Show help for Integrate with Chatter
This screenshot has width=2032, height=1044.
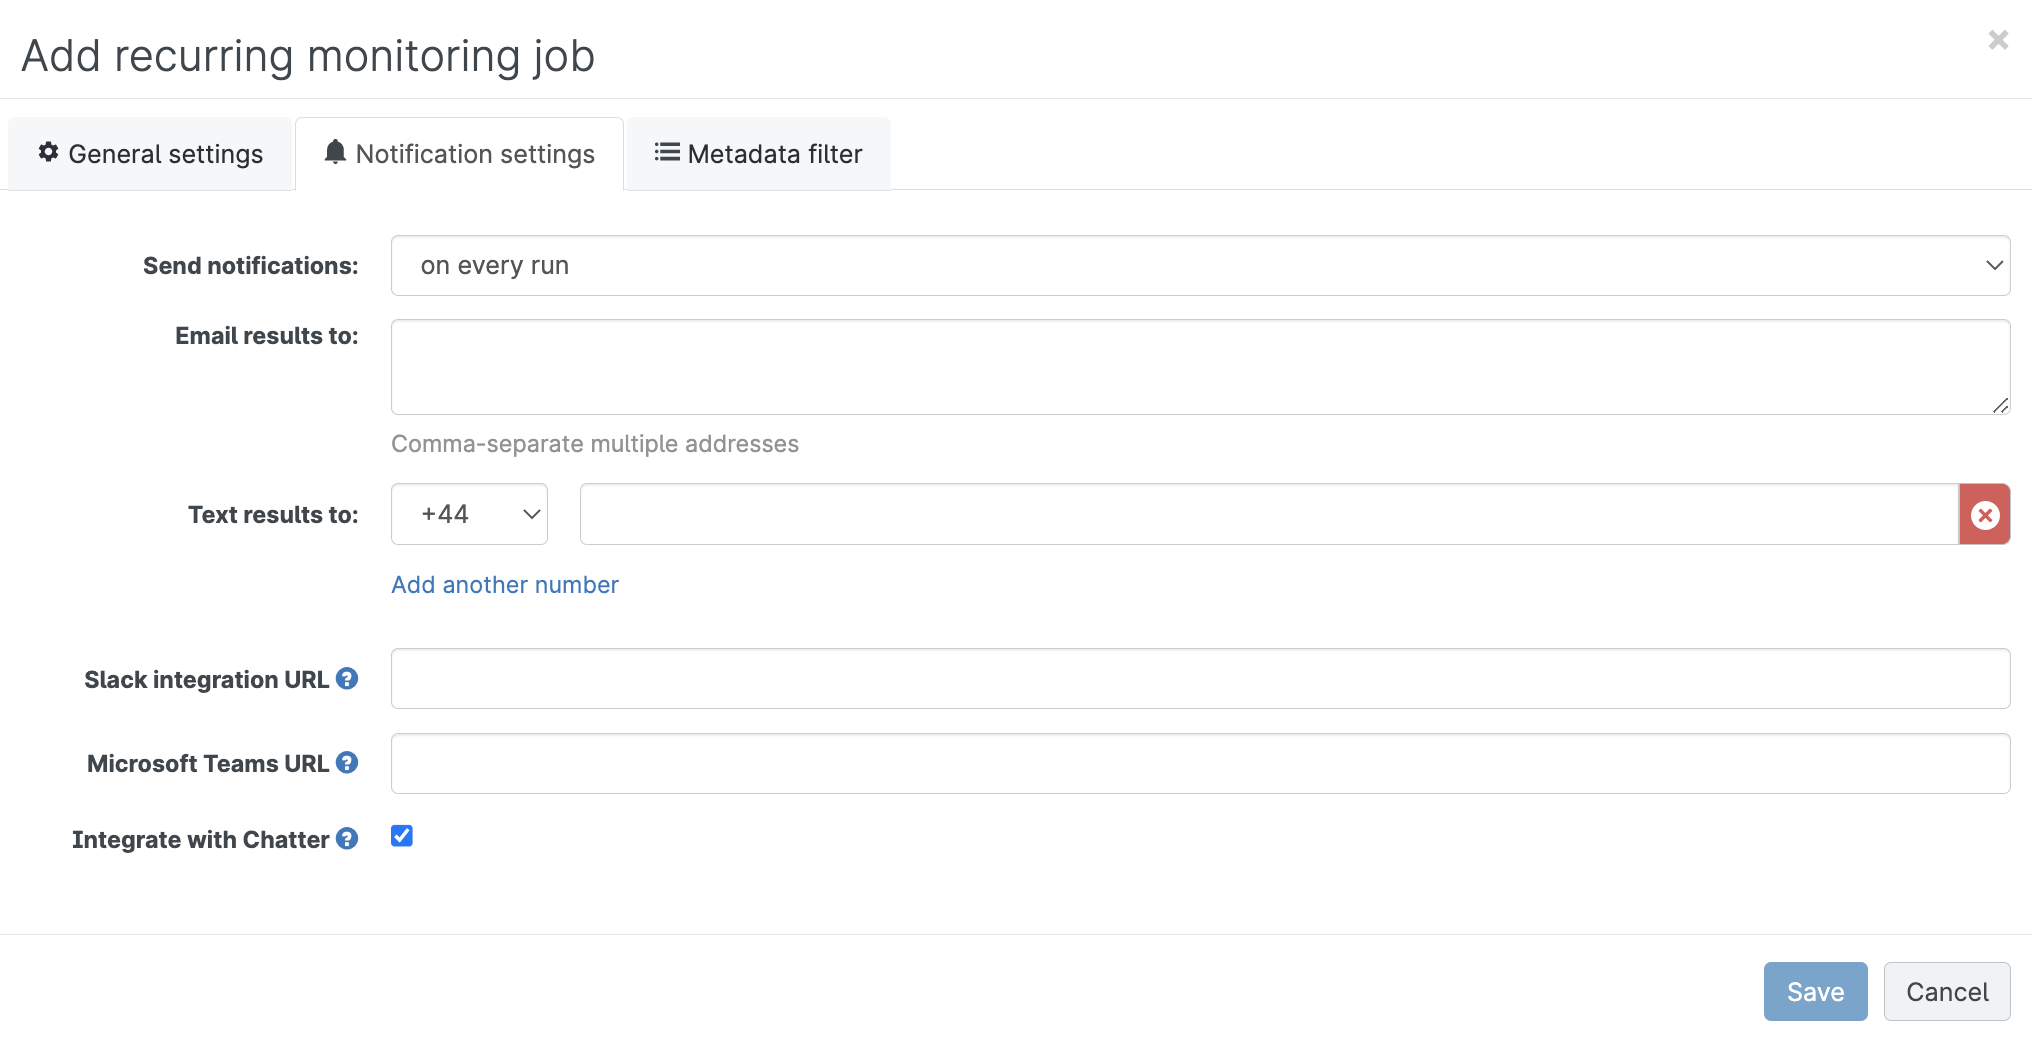pyautogui.click(x=347, y=839)
